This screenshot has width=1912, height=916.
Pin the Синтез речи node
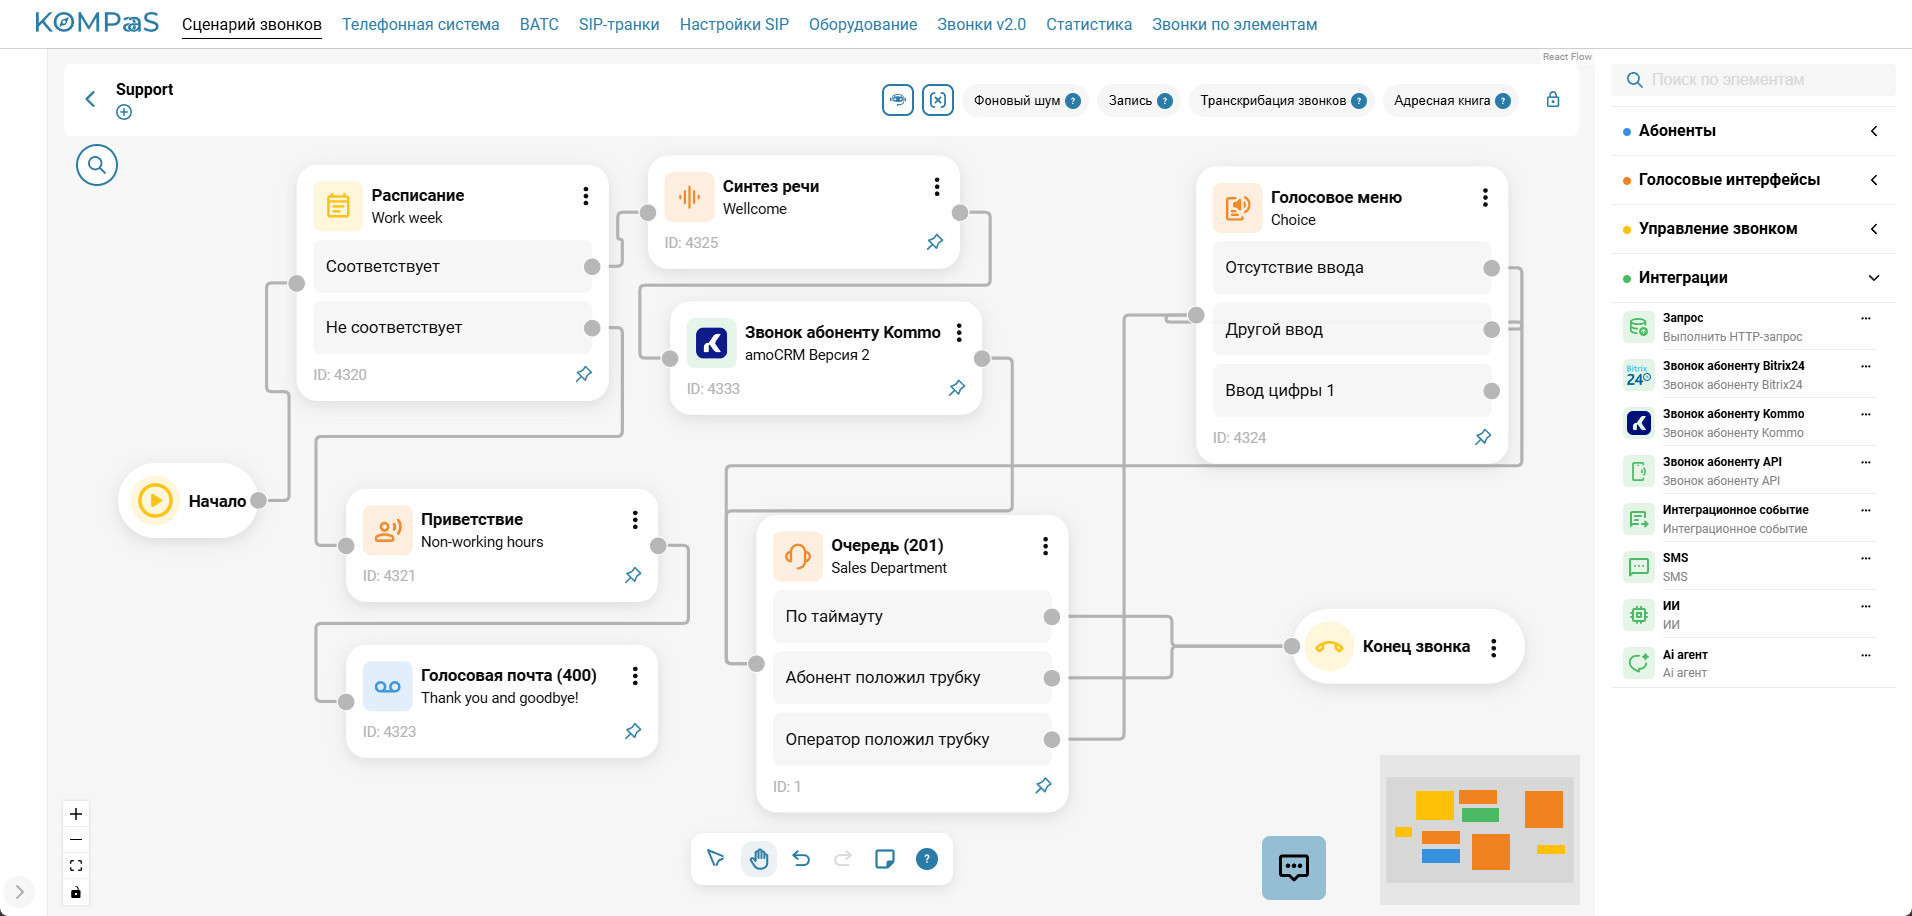[935, 242]
